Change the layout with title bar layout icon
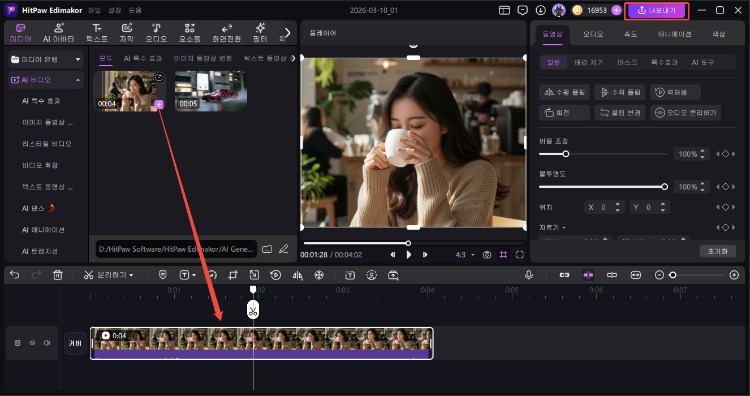 point(504,10)
